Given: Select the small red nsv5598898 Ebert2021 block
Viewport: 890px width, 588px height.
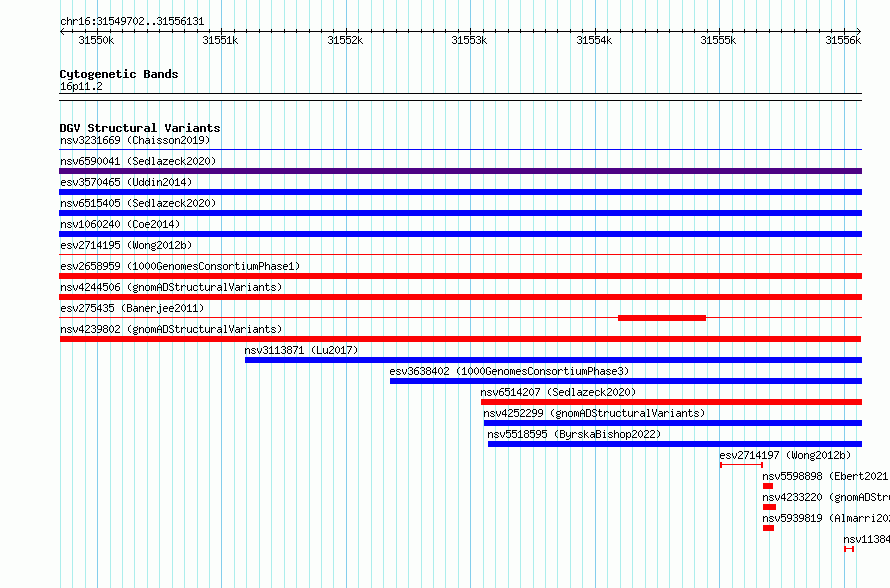Looking at the screenshot, I should (x=768, y=486).
